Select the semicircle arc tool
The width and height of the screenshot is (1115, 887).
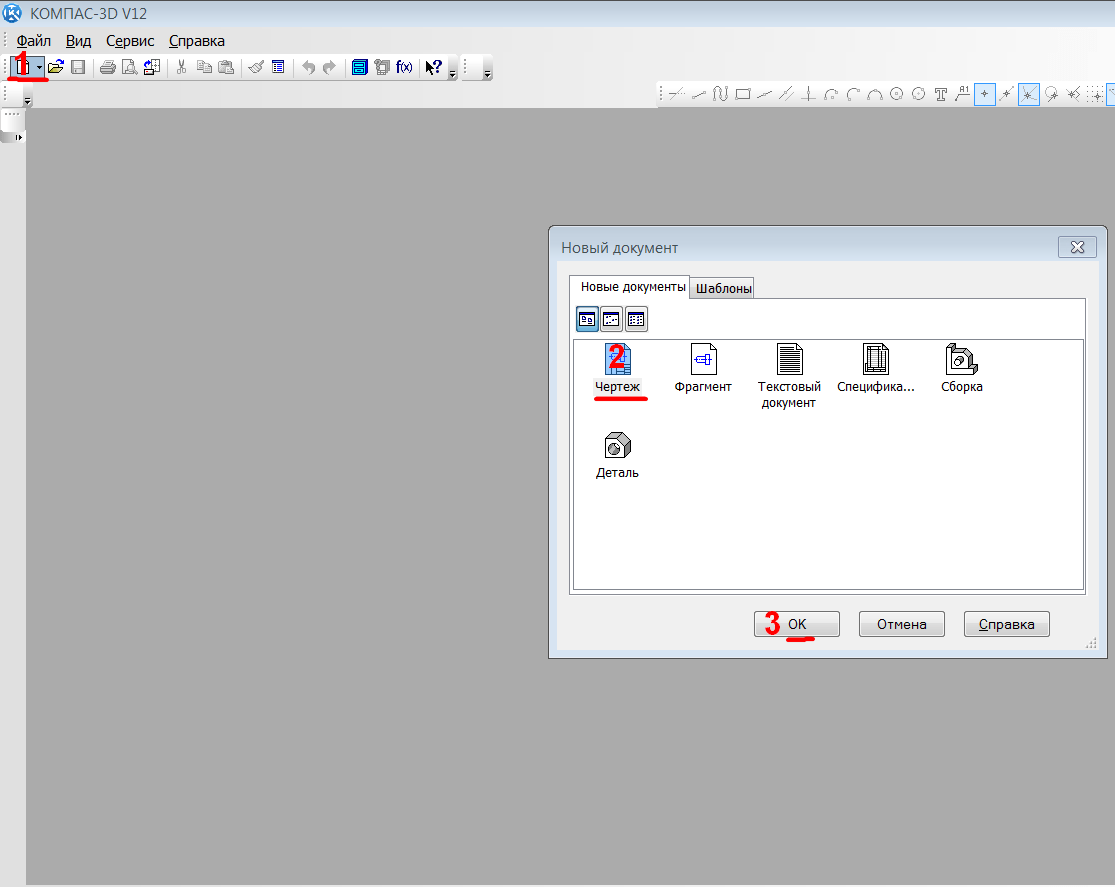[x=875, y=94]
